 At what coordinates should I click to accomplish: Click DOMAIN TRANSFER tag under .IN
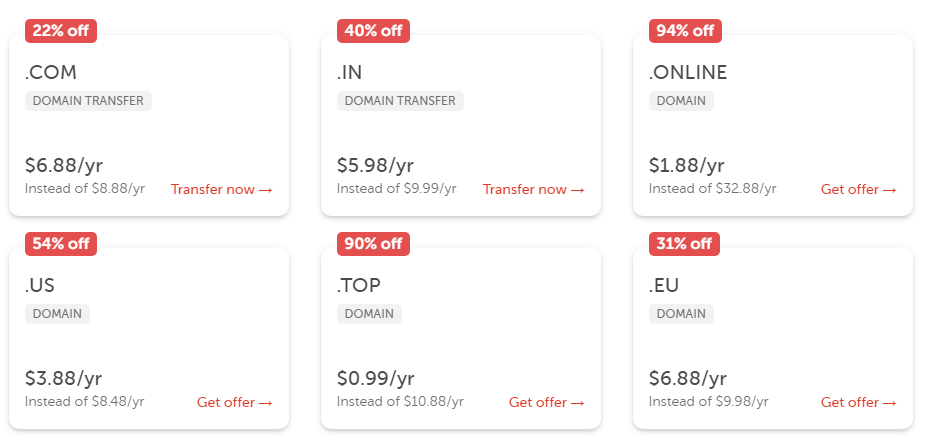tap(400, 101)
